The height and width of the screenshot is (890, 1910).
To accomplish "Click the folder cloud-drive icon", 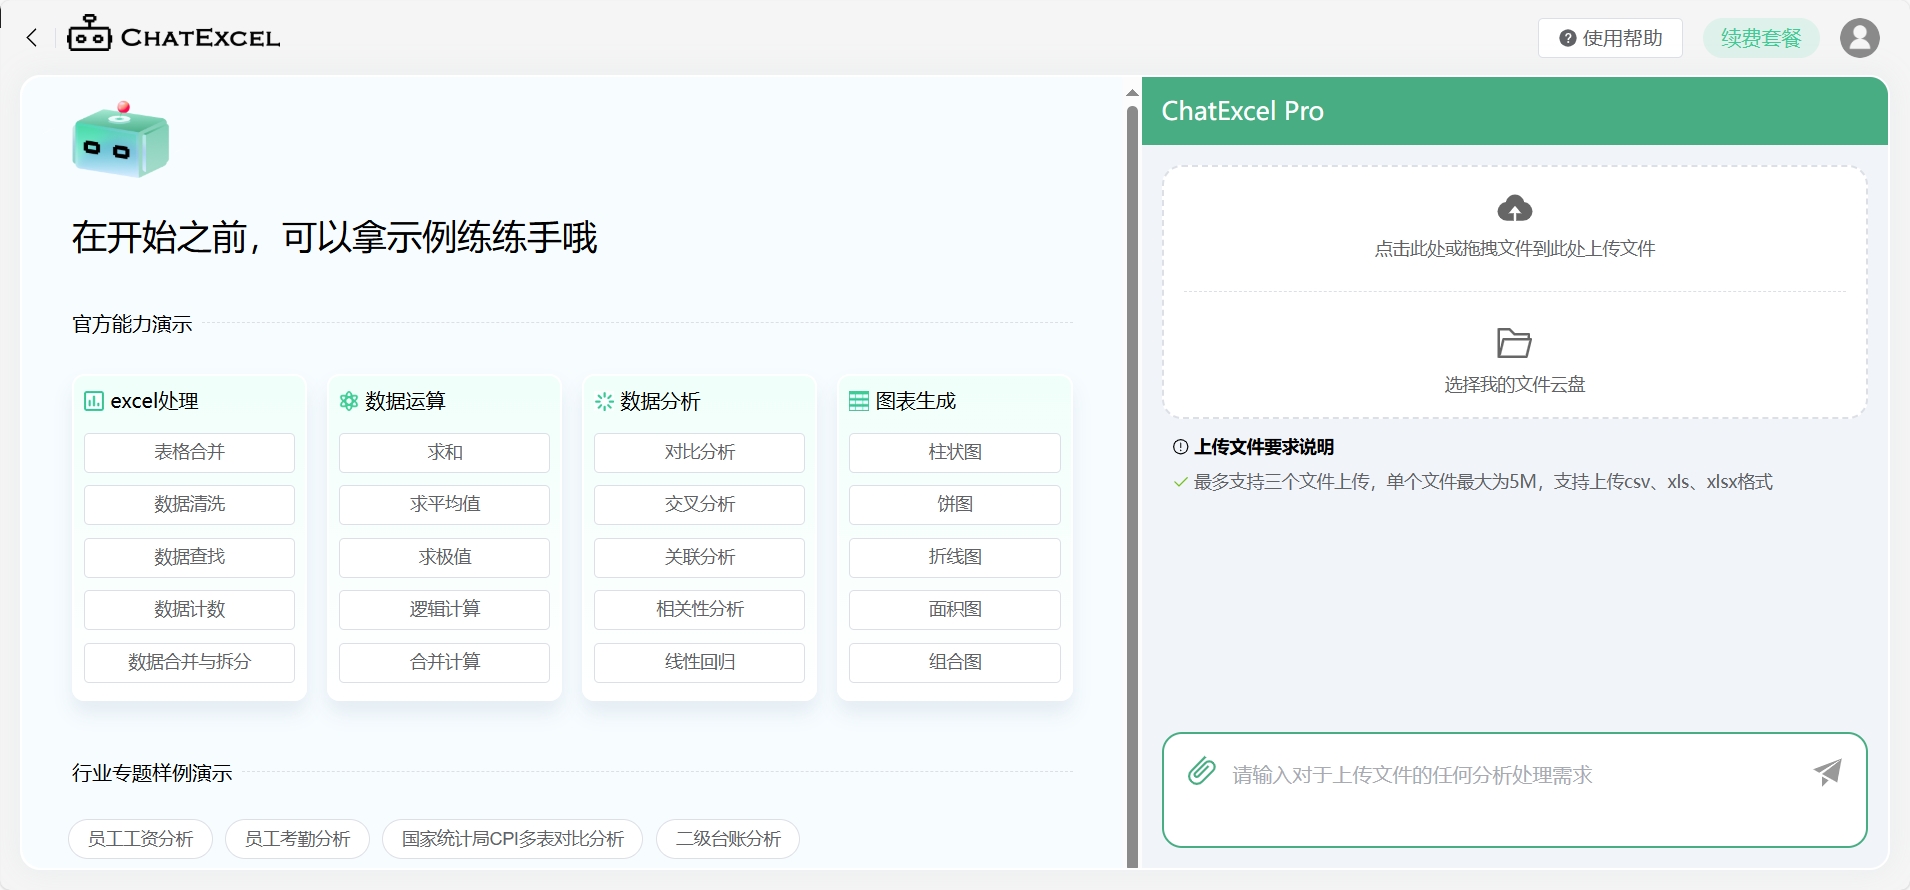I will coord(1514,343).
